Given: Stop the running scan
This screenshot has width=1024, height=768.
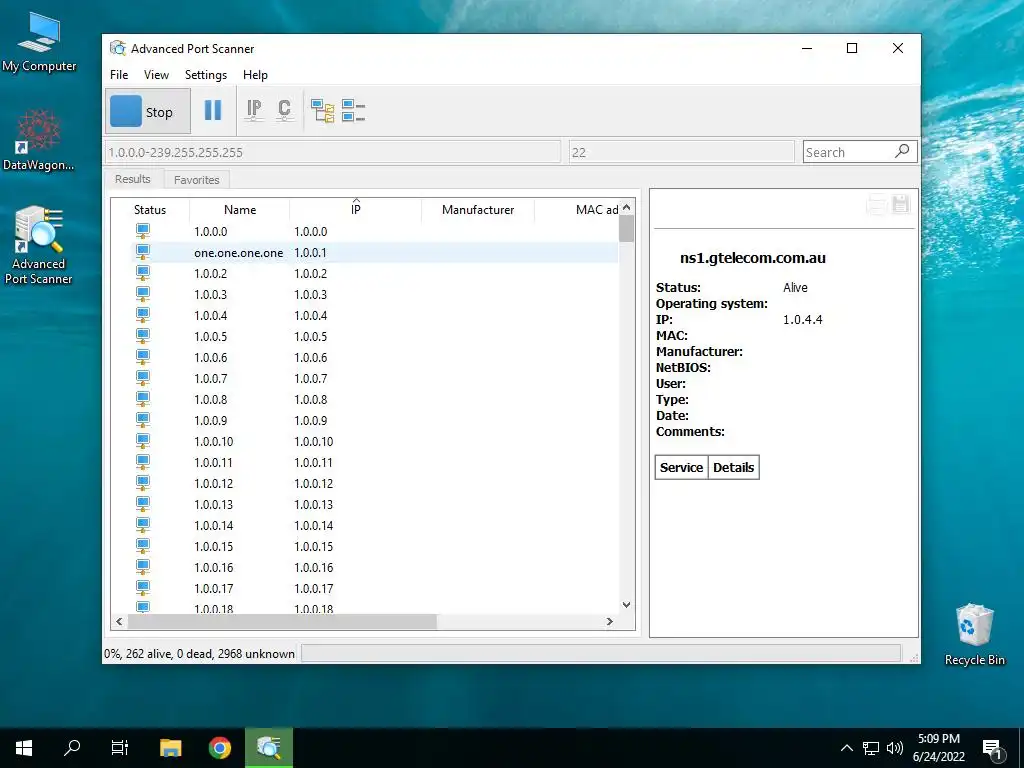Looking at the screenshot, I should click(x=148, y=112).
